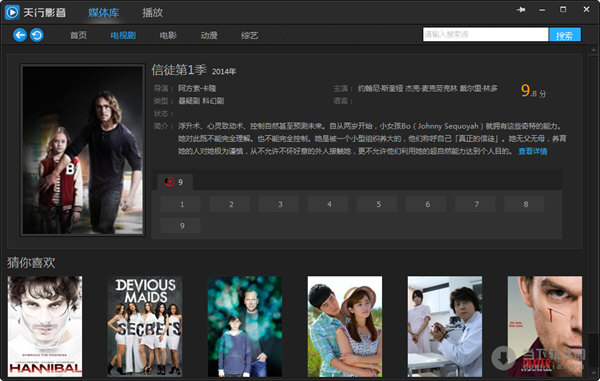Screen dimensions: 600x381
Task: Play episode 6
Action: [427, 204]
